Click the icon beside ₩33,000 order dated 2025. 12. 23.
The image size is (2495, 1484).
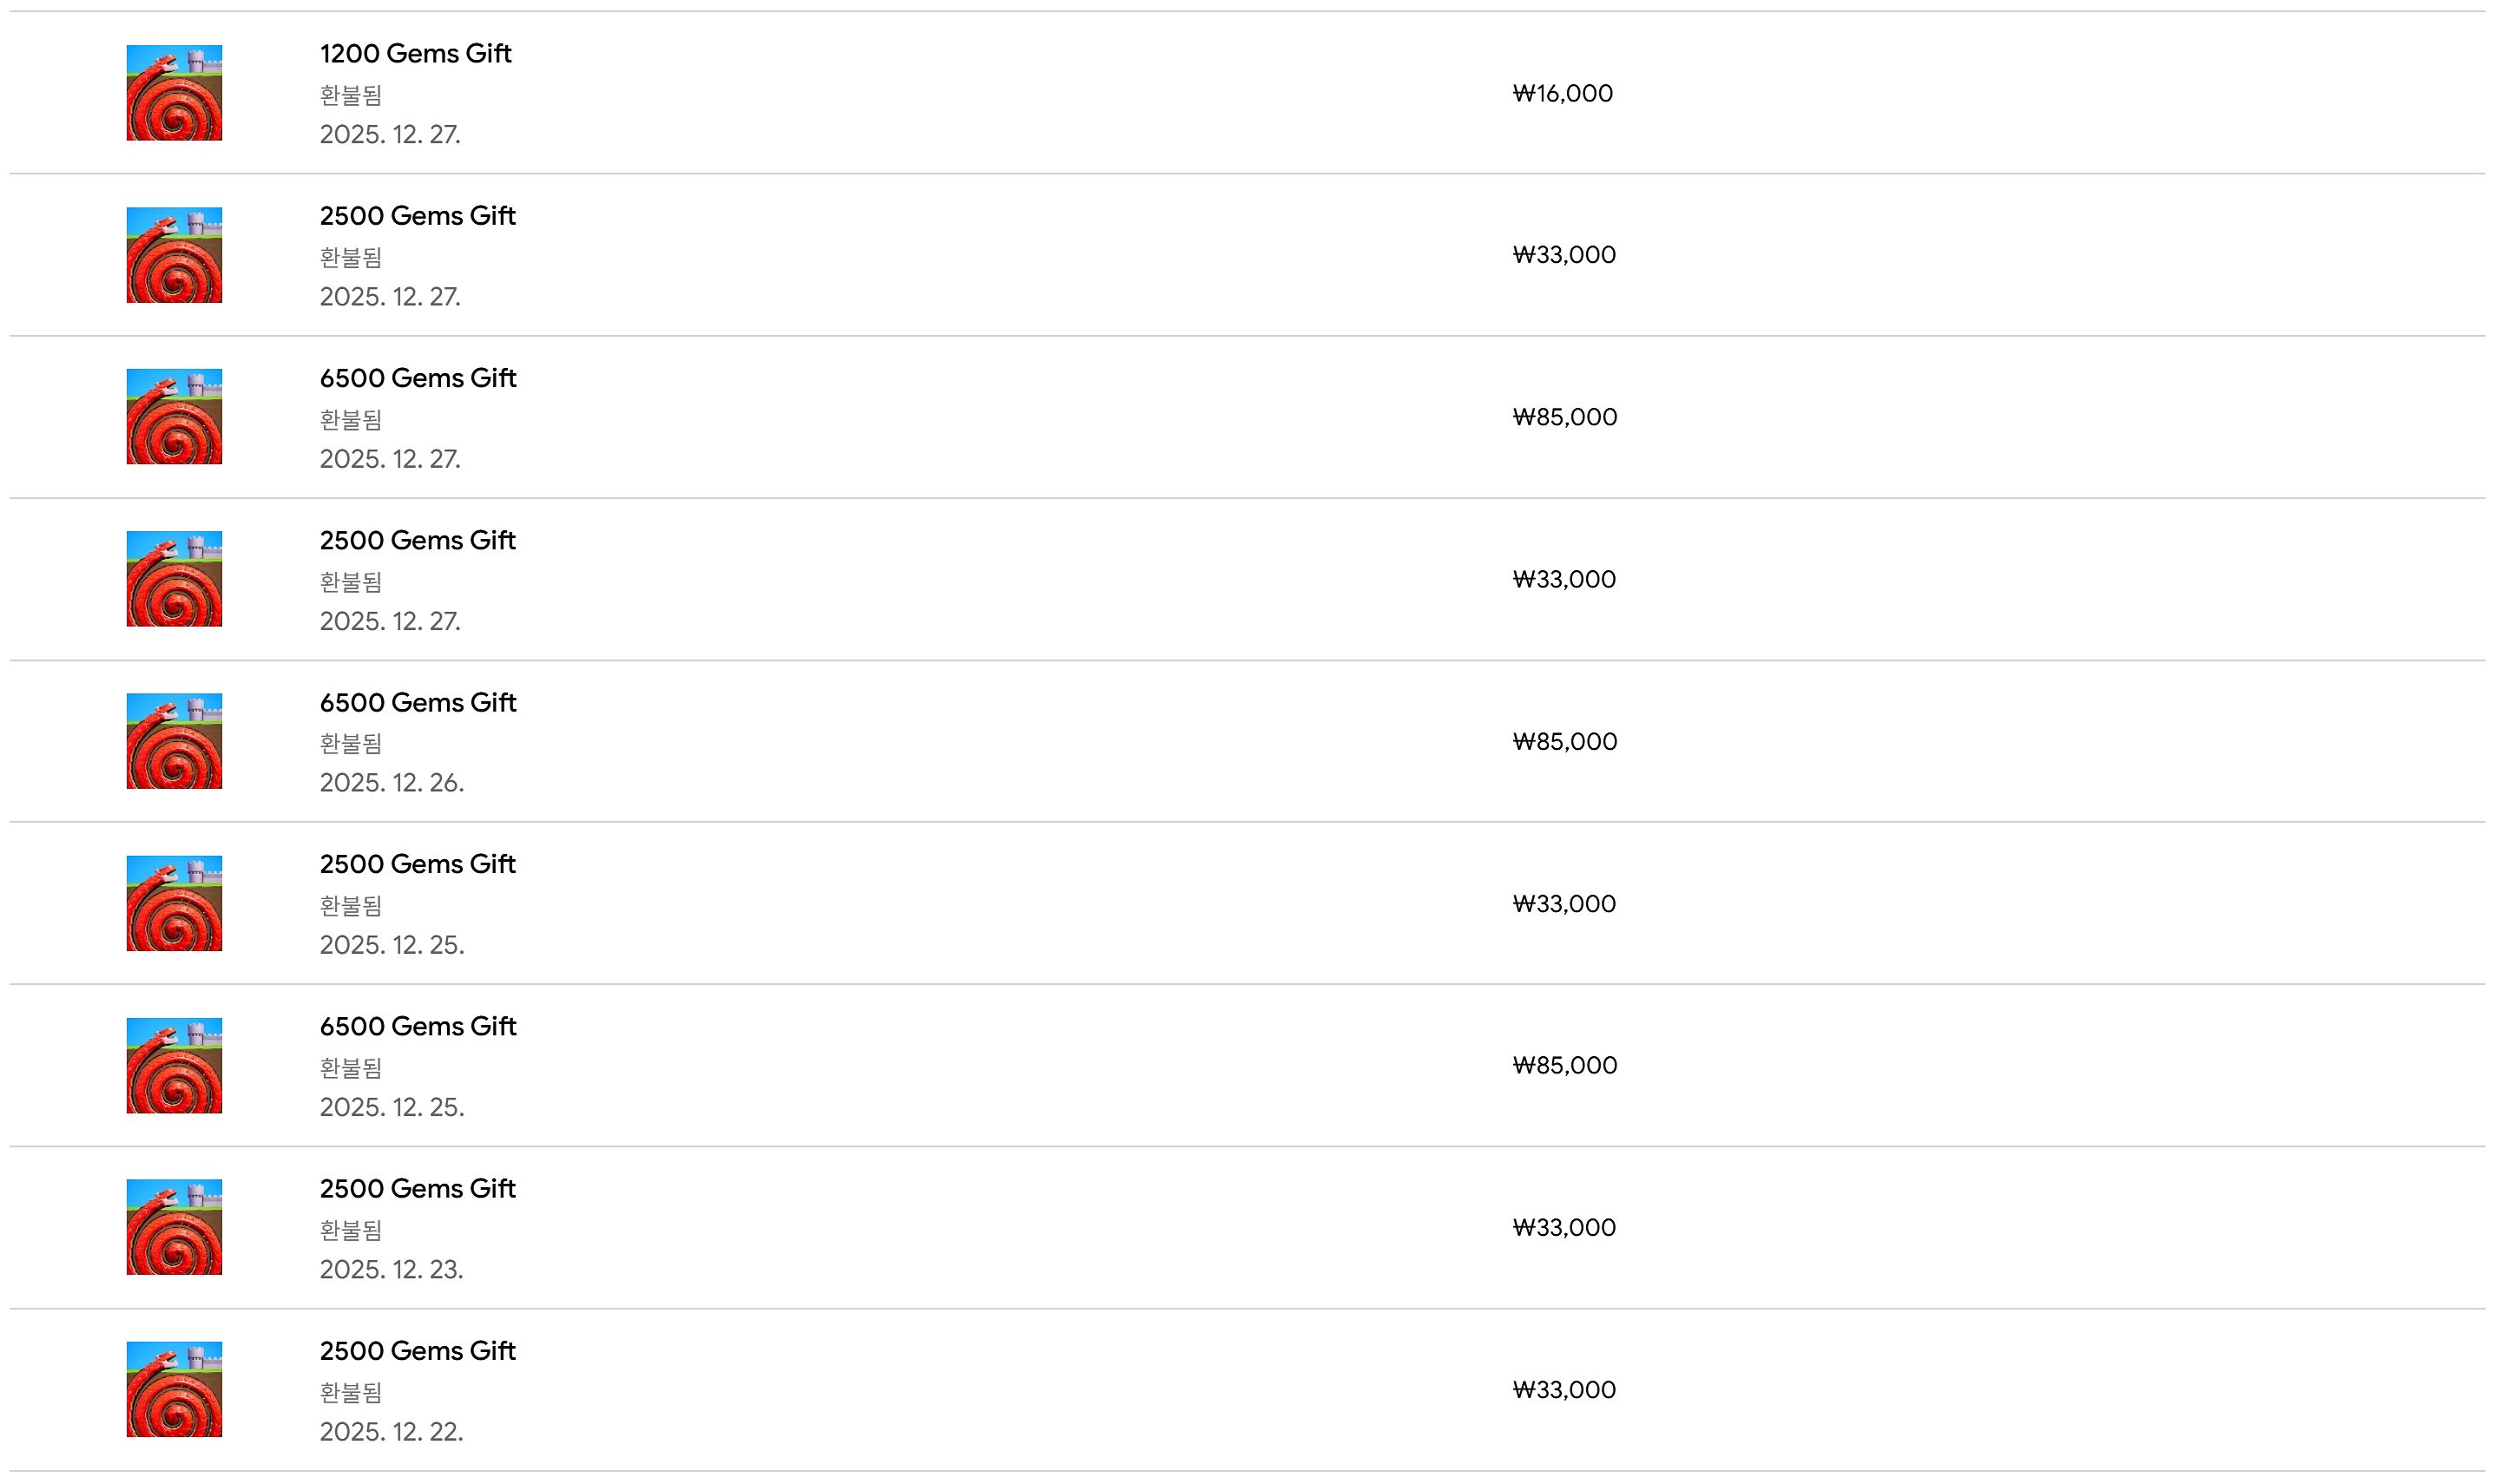click(x=174, y=1227)
